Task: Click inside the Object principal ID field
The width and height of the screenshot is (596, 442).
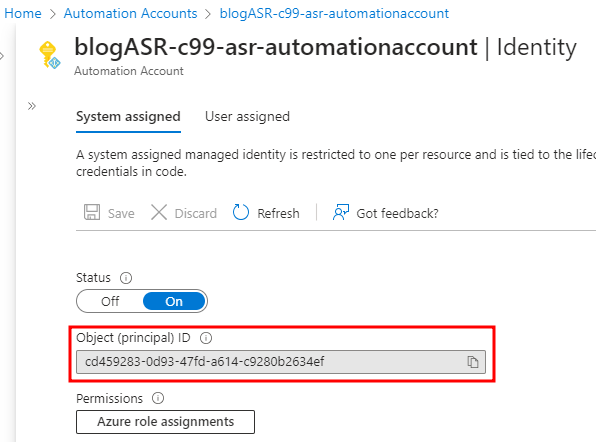Action: click(281, 362)
